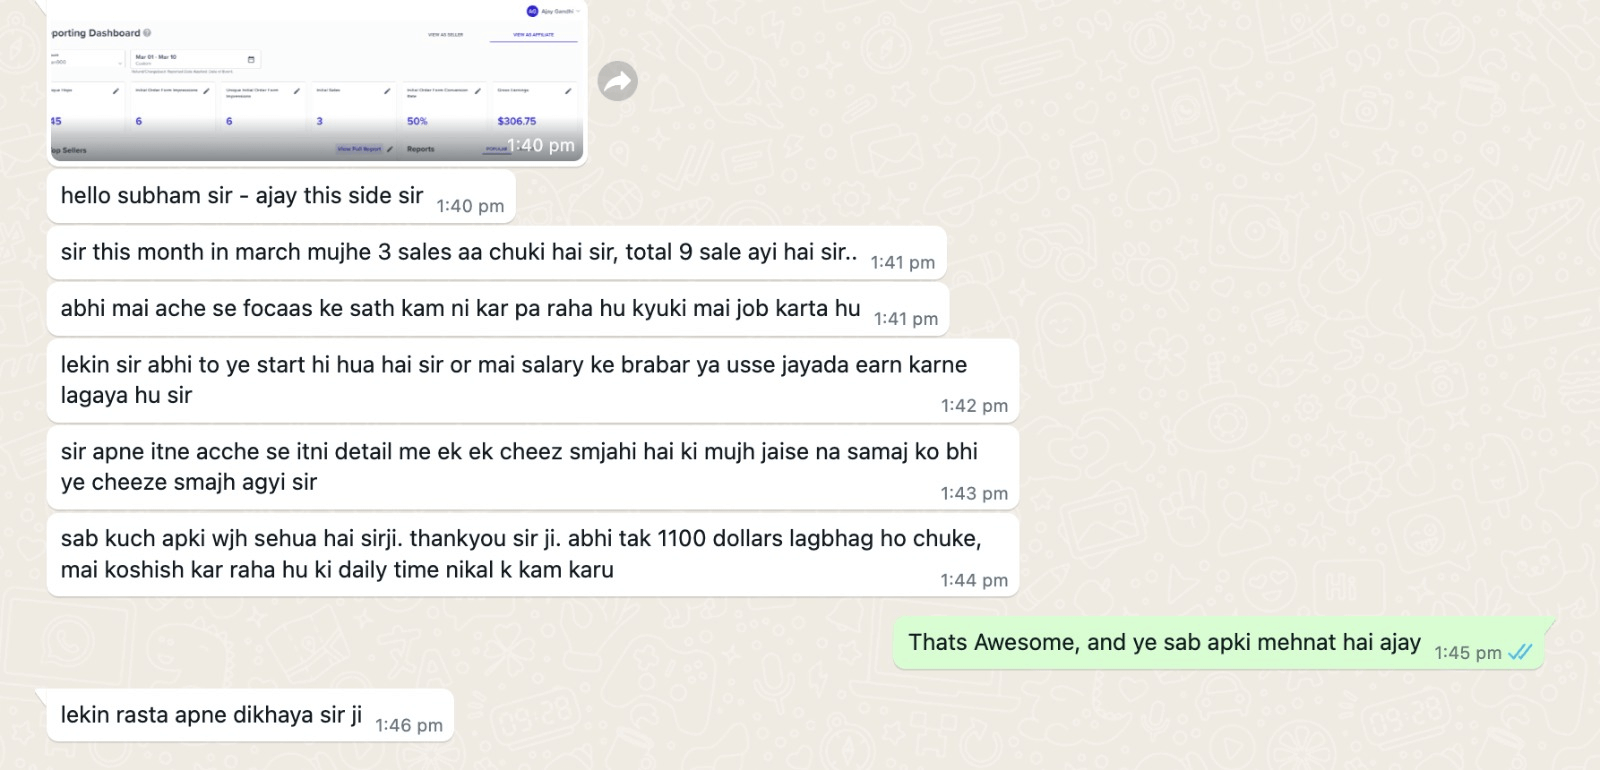Click the forward arrow beside the image
The height and width of the screenshot is (770, 1600).
(618, 81)
